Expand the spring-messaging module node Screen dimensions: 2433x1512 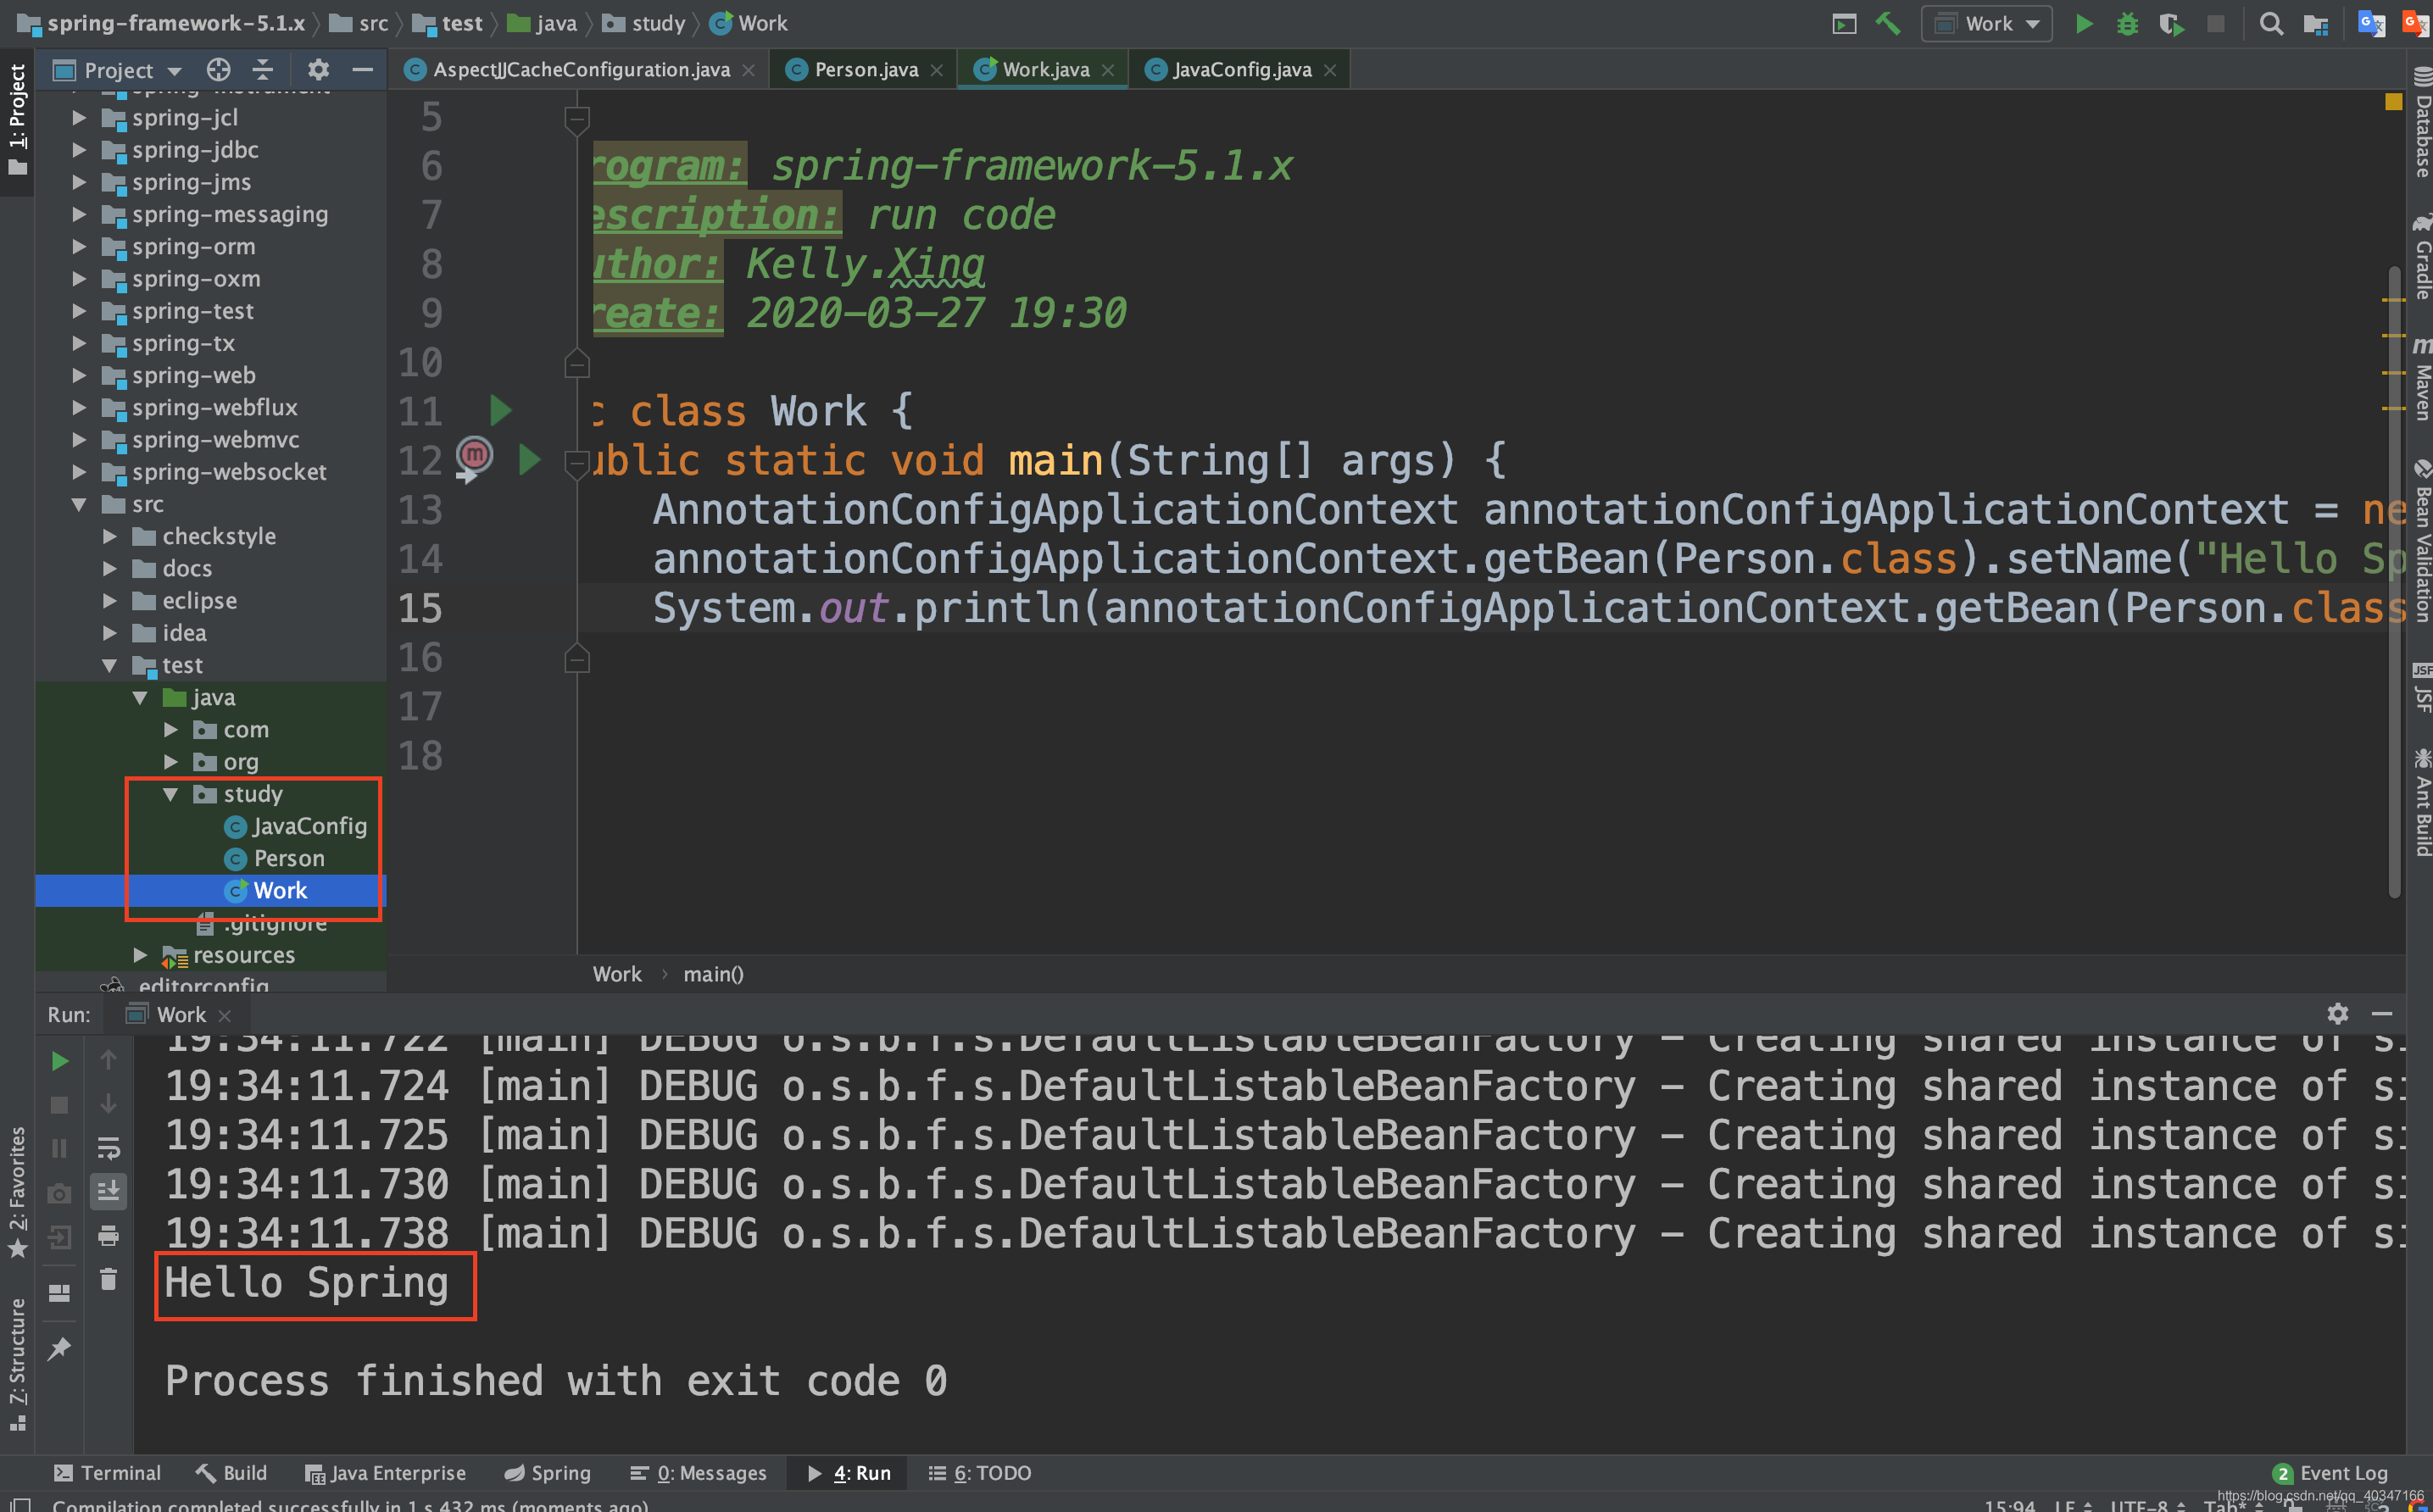79,214
